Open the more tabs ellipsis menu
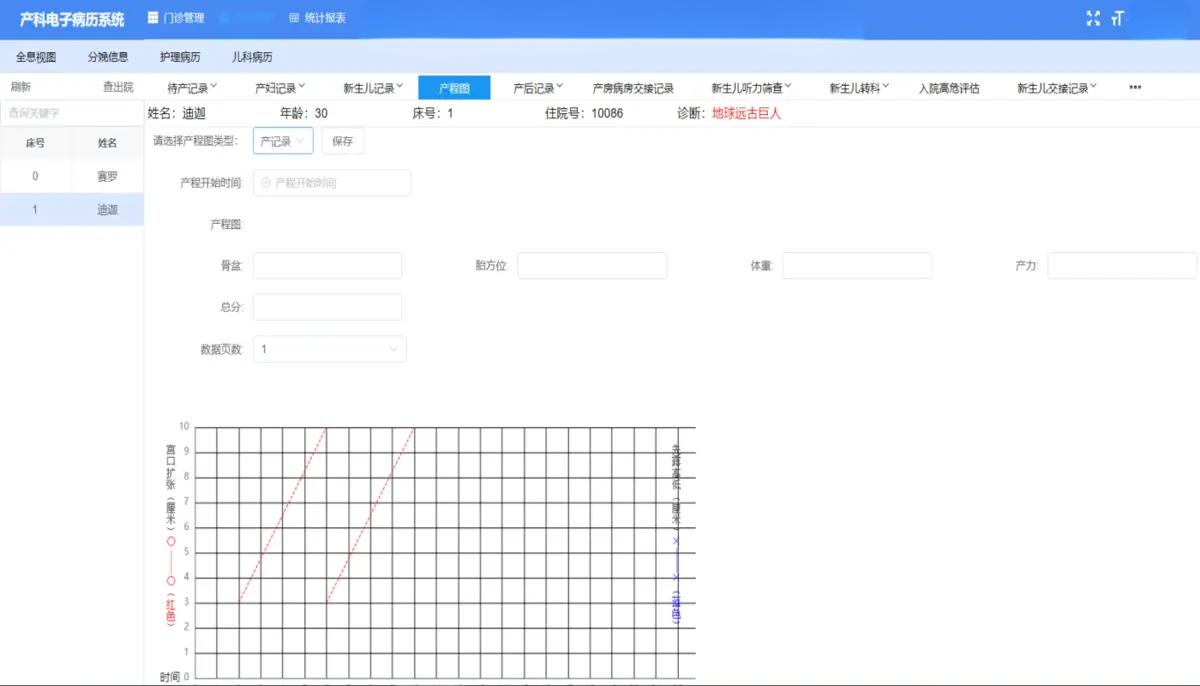 click(1135, 88)
